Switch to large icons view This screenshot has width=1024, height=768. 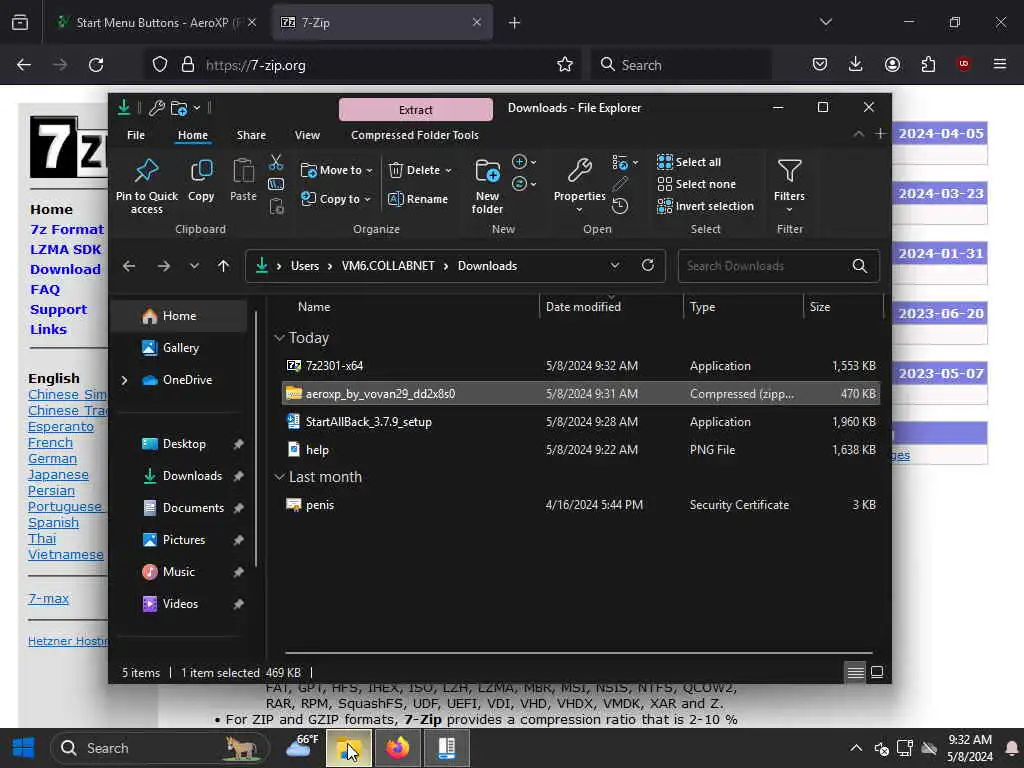pos(877,673)
